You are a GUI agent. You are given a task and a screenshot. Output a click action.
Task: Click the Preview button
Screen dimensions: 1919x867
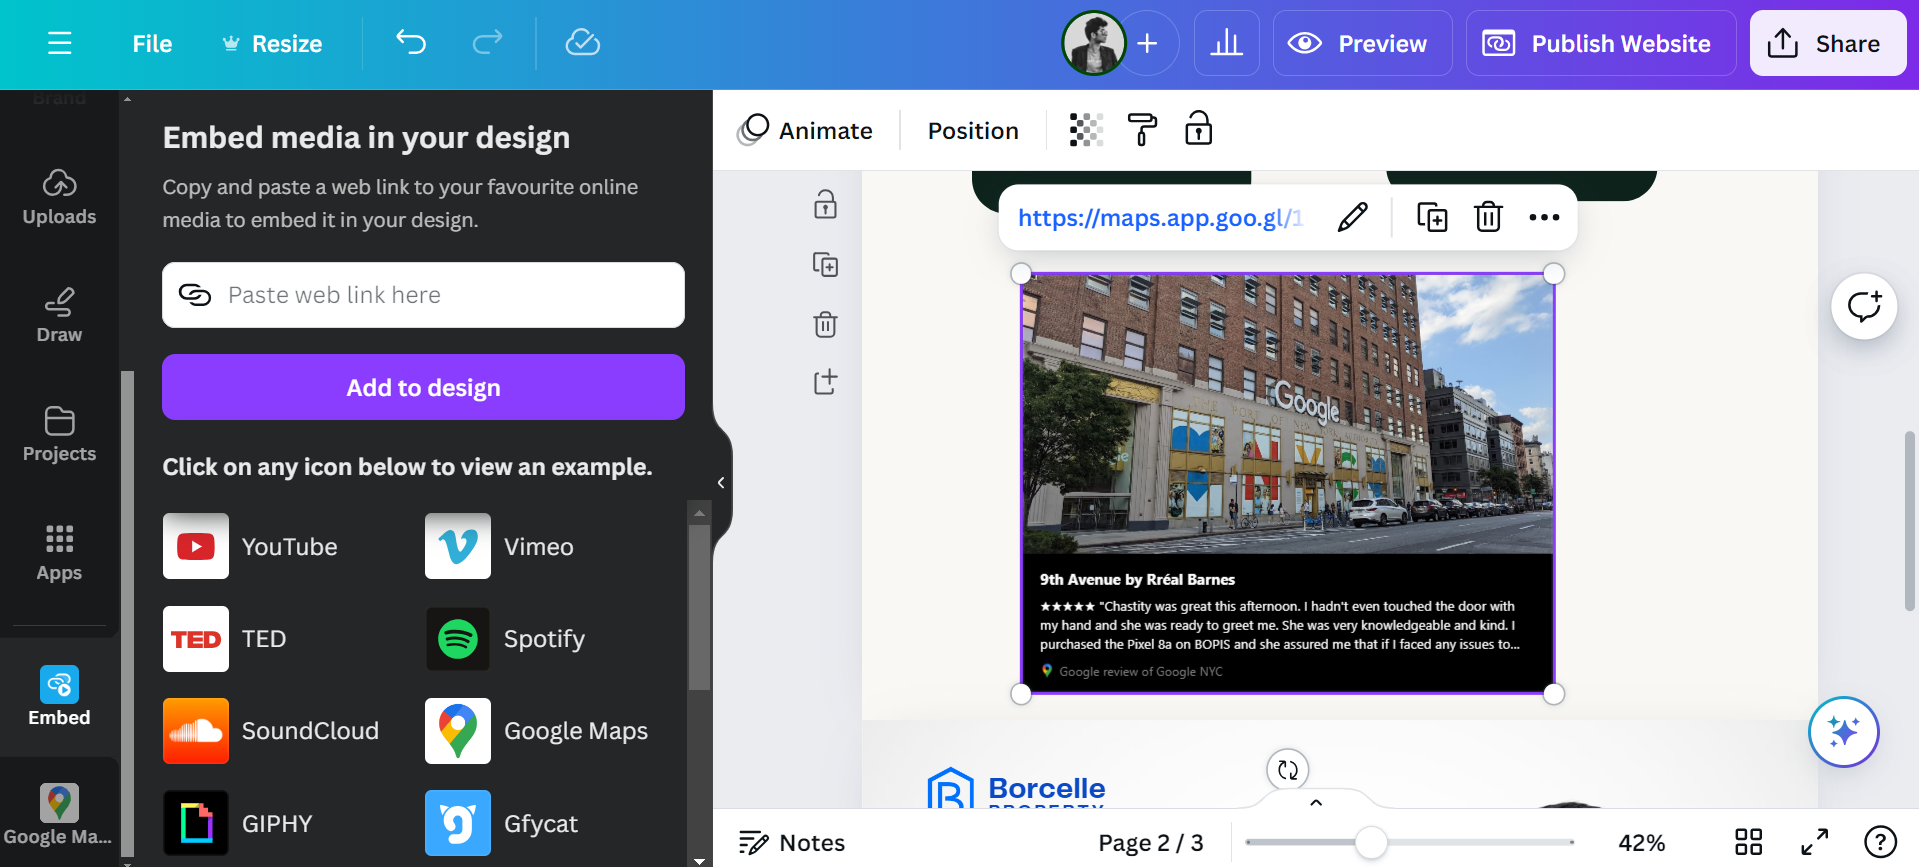coord(1362,43)
